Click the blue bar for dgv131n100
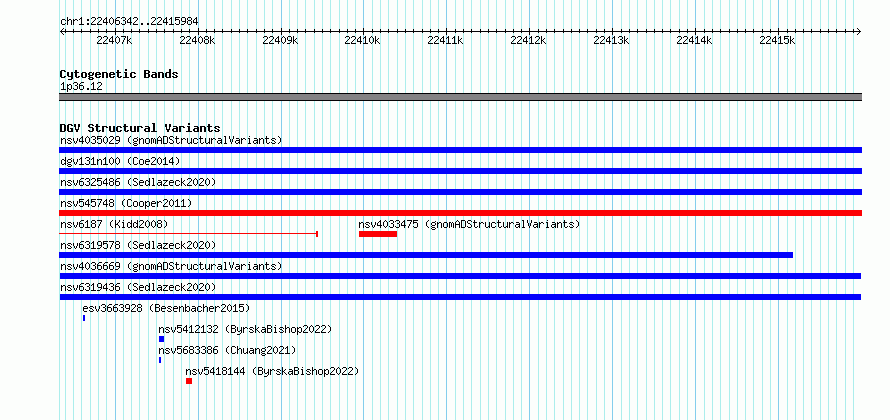890x420 pixels. click(x=460, y=171)
